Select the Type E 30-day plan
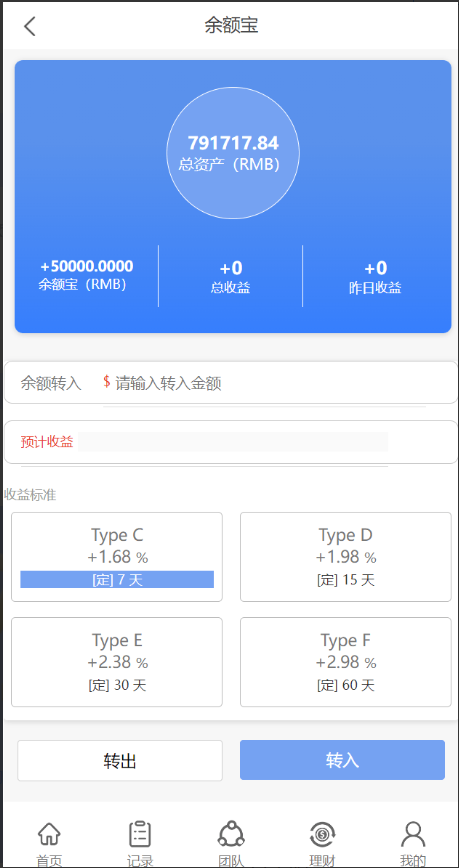This screenshot has height=868, width=459. pos(117,662)
